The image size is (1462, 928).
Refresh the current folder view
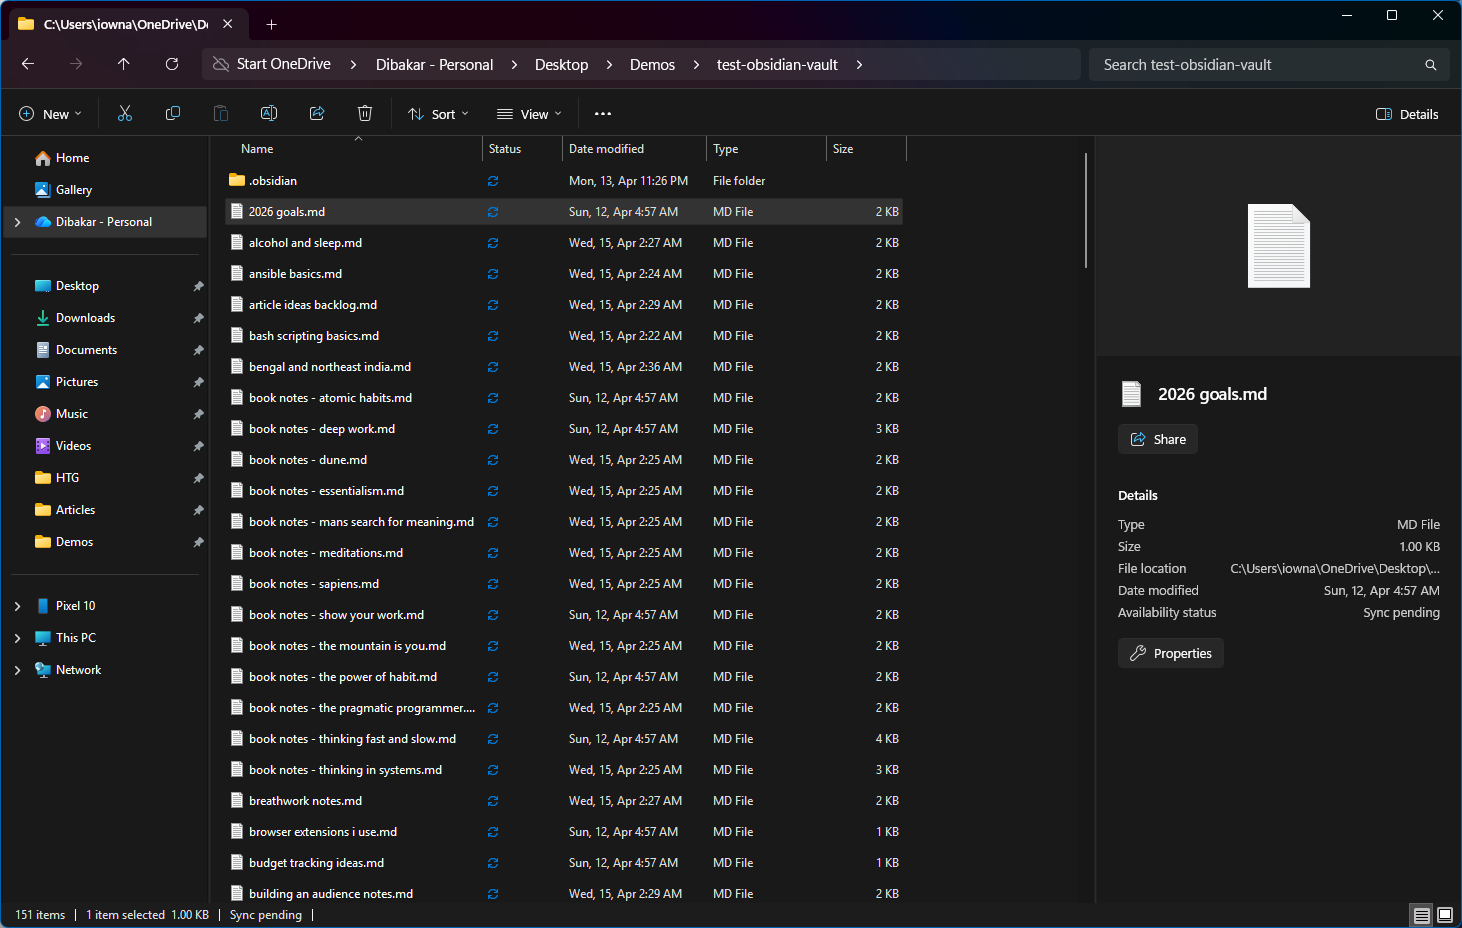(x=172, y=64)
